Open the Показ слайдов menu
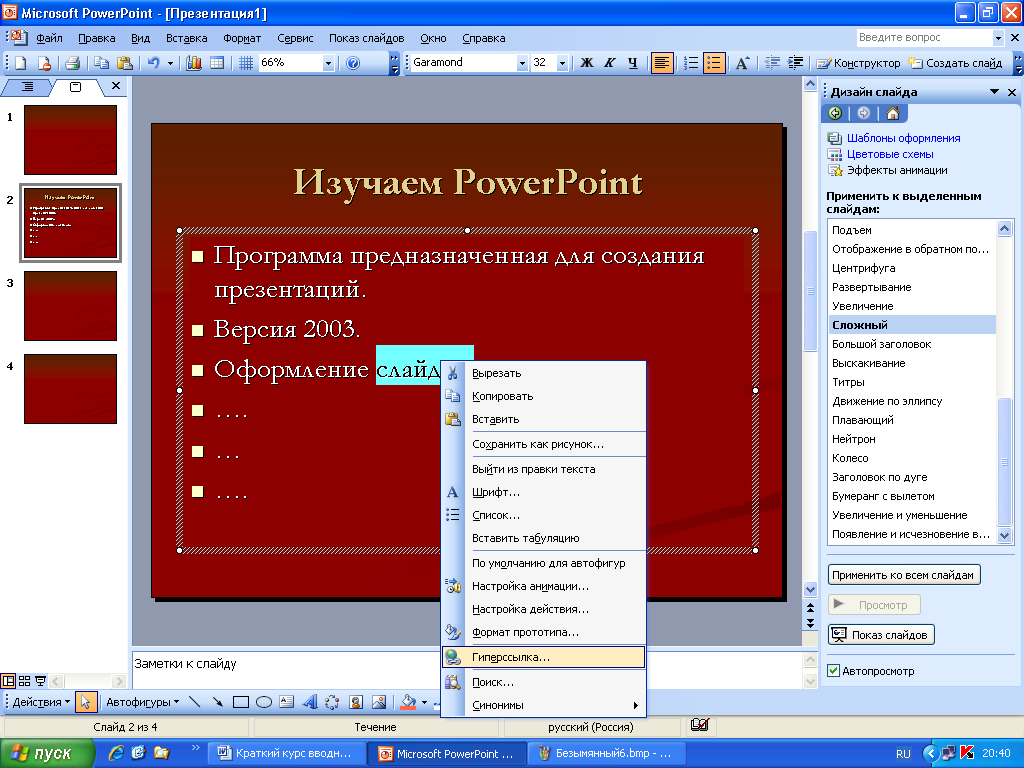Image resolution: width=1024 pixels, height=768 pixels. click(x=366, y=38)
